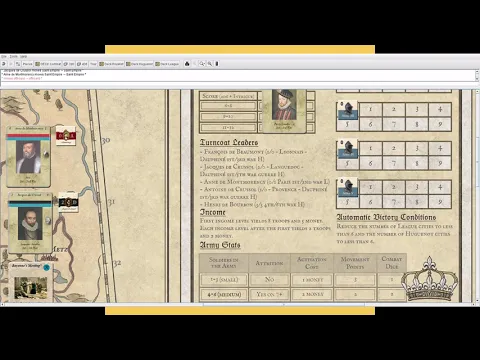480x360 pixels.
Task: Click the zoom out magnifier icon
Action: click(x=202, y=64)
